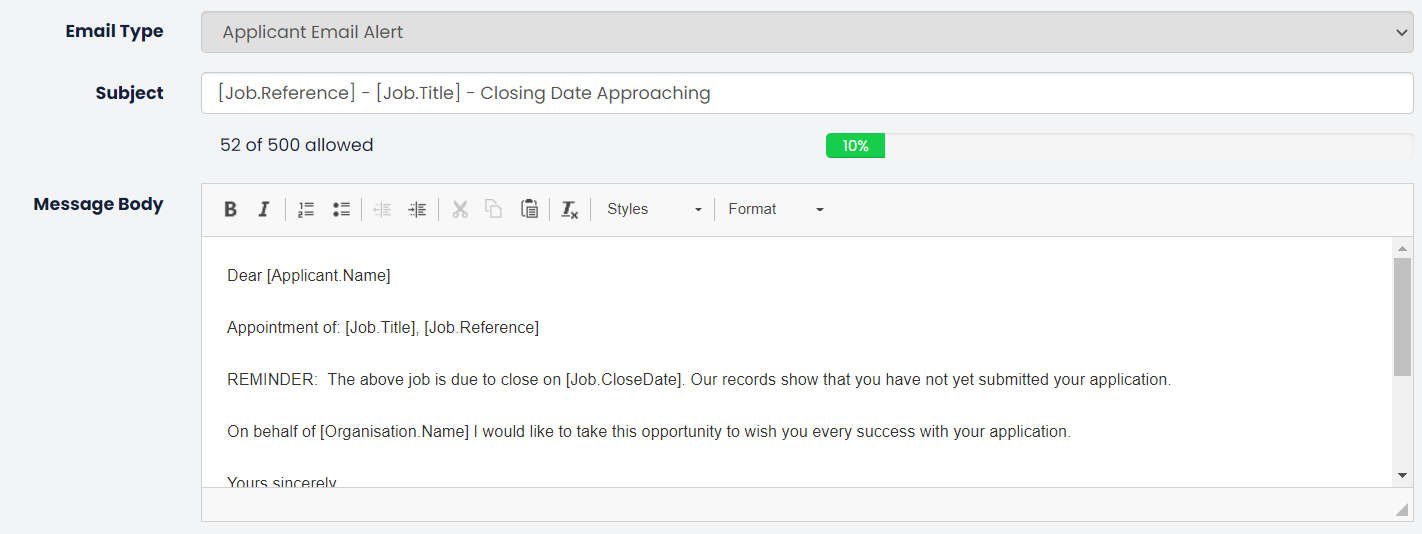Copy selected text icon
The width and height of the screenshot is (1422, 534).
click(x=494, y=209)
